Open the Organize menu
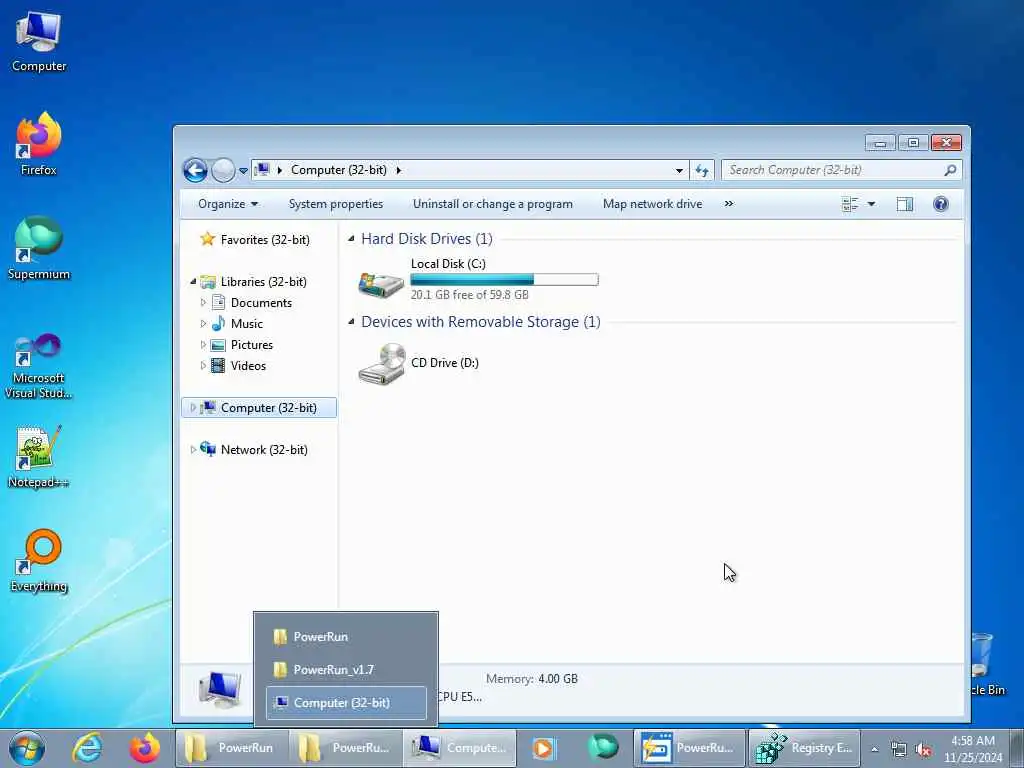 coord(228,204)
